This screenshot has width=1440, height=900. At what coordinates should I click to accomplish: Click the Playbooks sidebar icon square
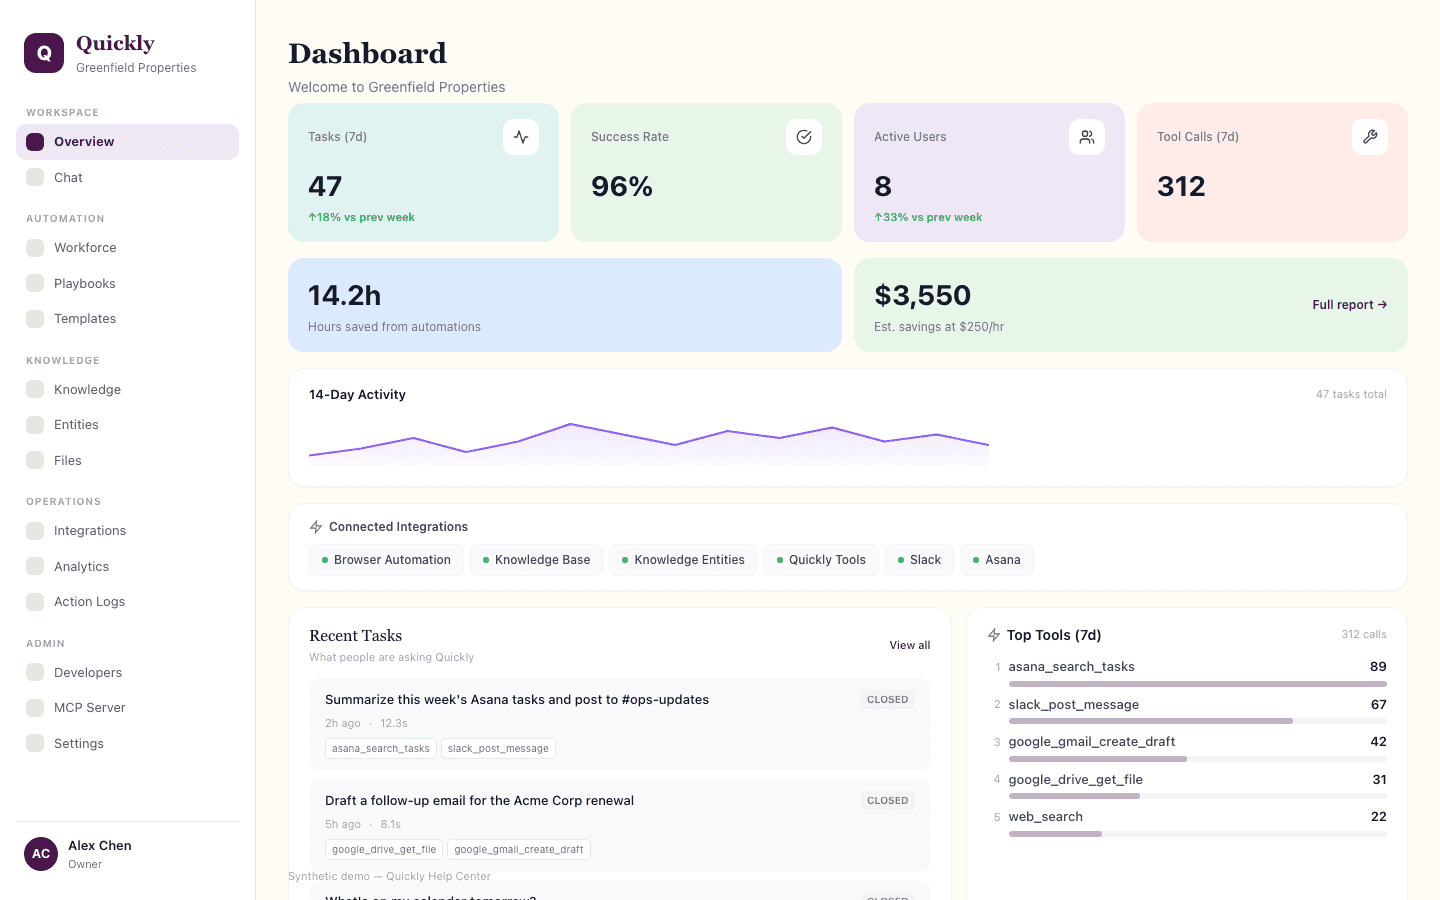point(35,283)
